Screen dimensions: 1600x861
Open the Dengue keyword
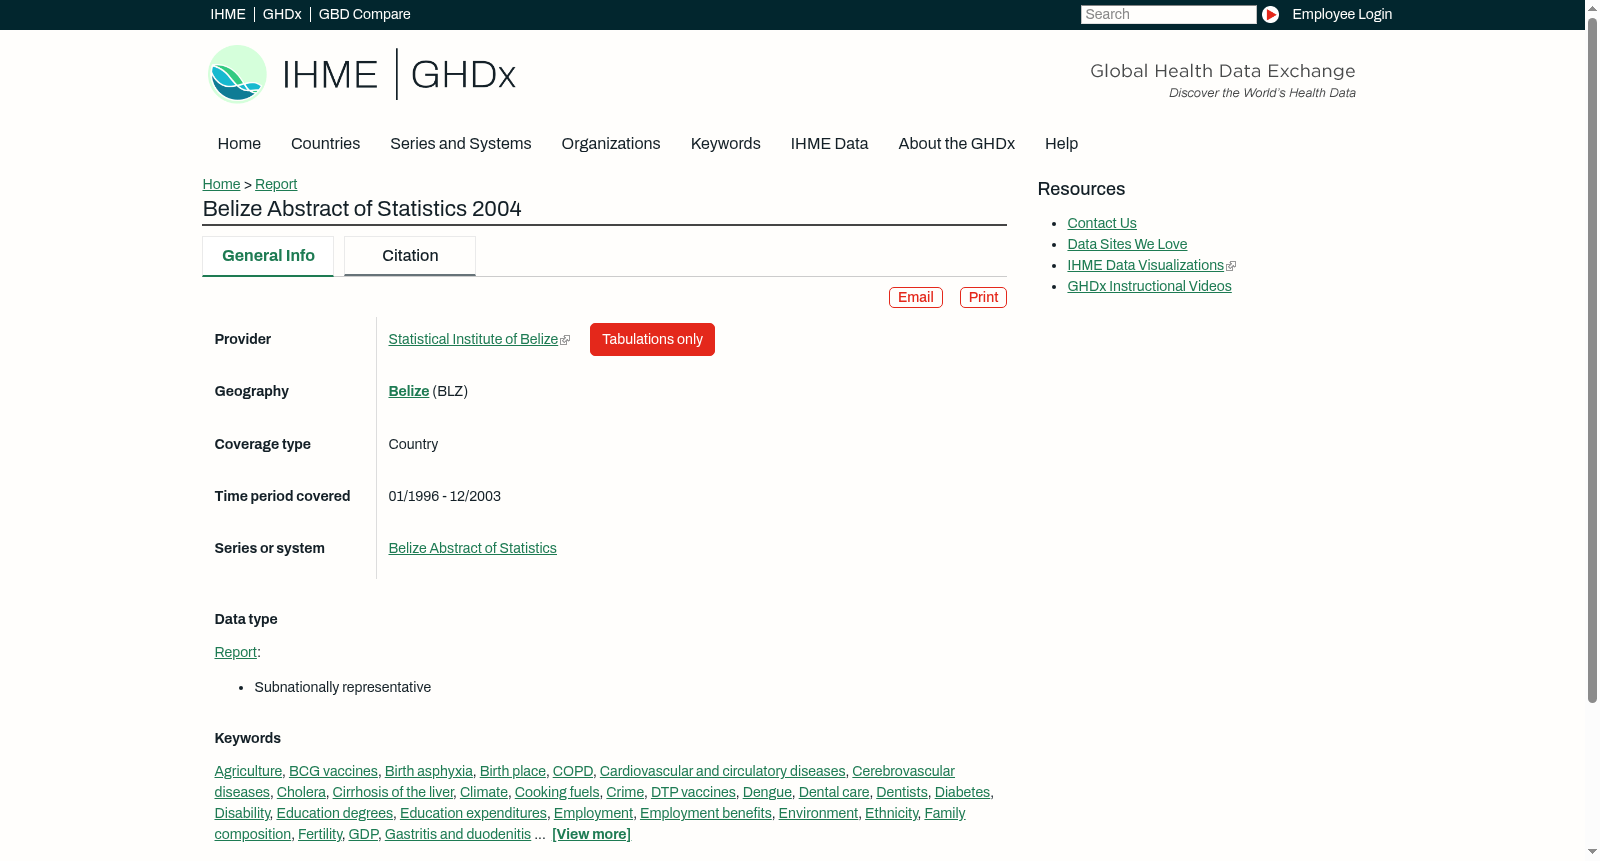[x=767, y=792]
